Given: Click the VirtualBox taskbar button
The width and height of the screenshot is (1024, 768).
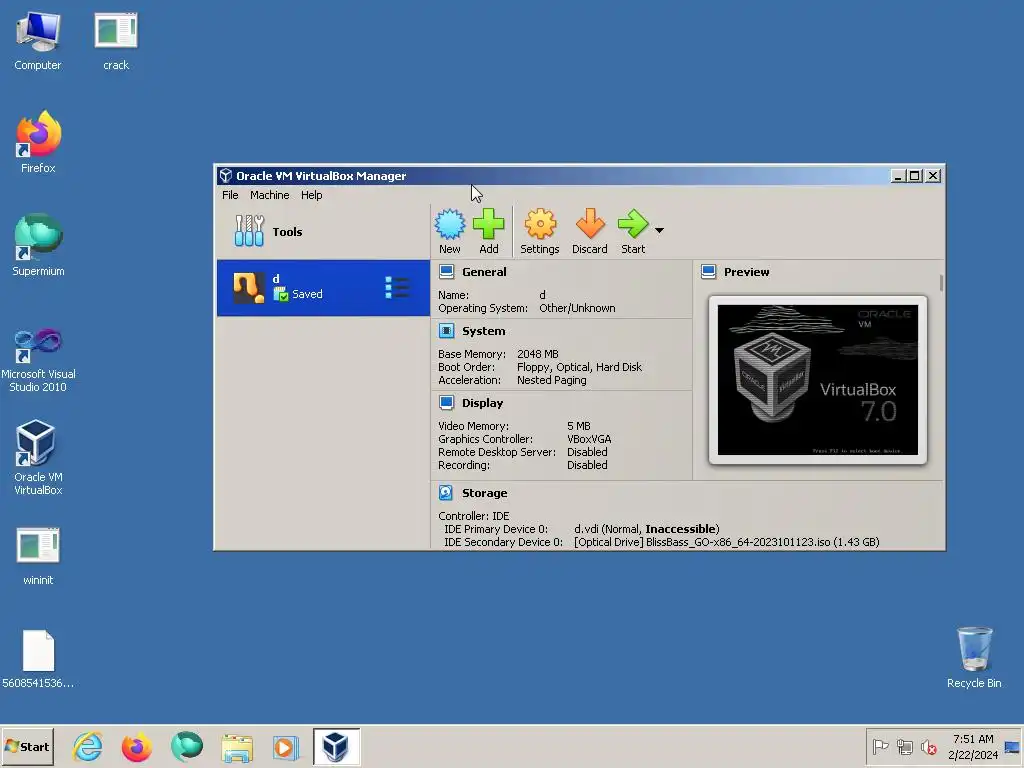Looking at the screenshot, I should (x=336, y=746).
